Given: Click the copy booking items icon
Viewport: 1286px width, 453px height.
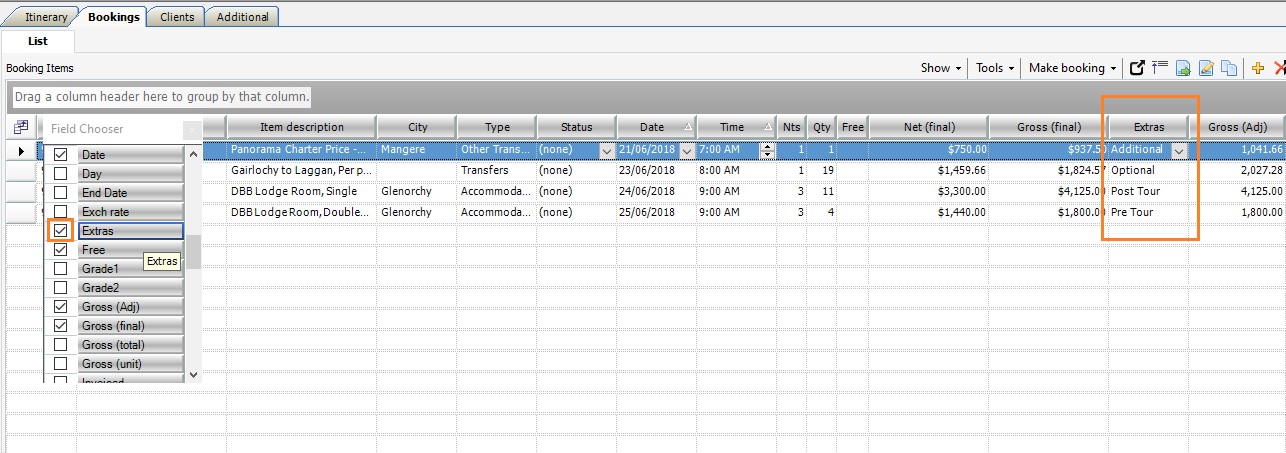Looking at the screenshot, I should pos(1228,68).
